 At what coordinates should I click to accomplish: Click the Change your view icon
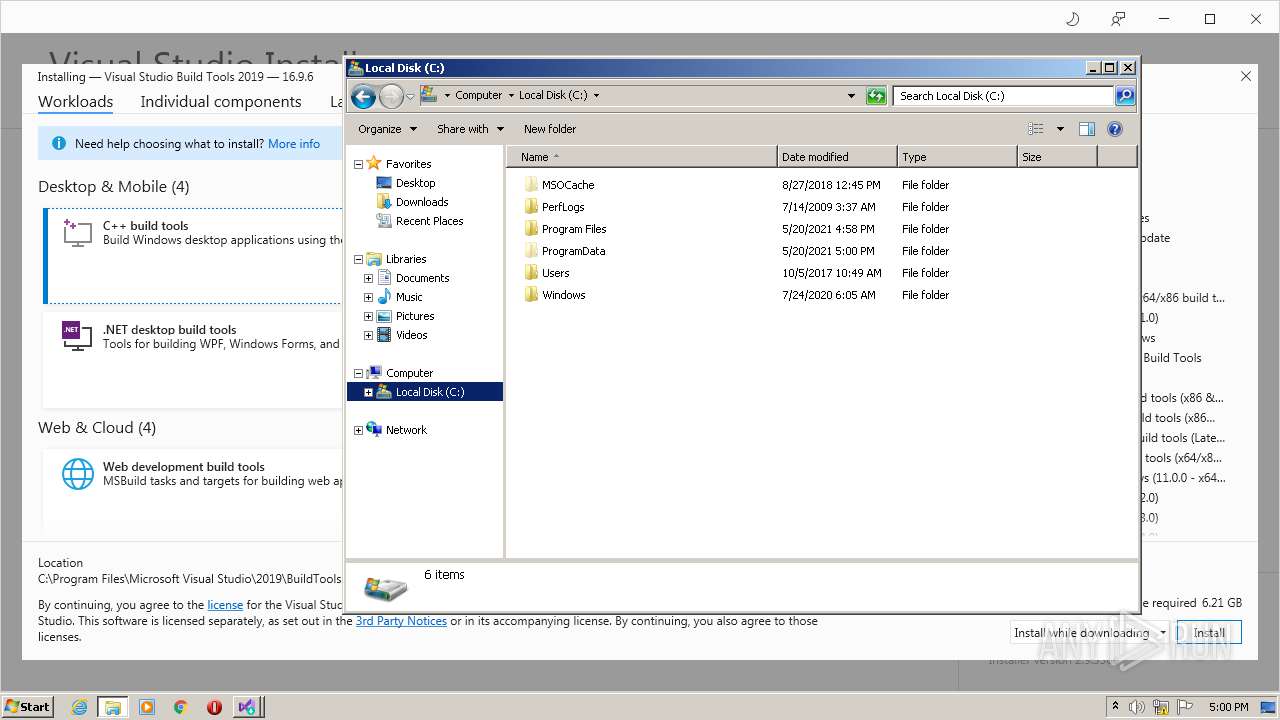(x=1036, y=129)
